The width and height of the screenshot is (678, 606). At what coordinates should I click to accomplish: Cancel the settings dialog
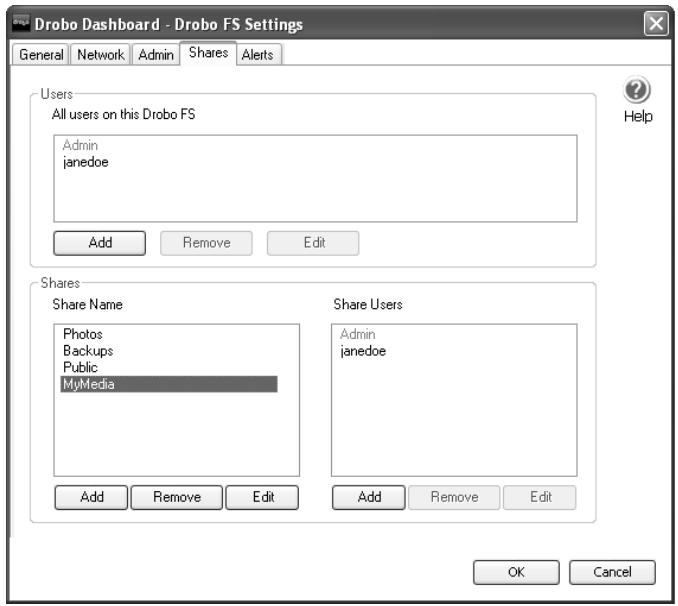click(x=612, y=572)
